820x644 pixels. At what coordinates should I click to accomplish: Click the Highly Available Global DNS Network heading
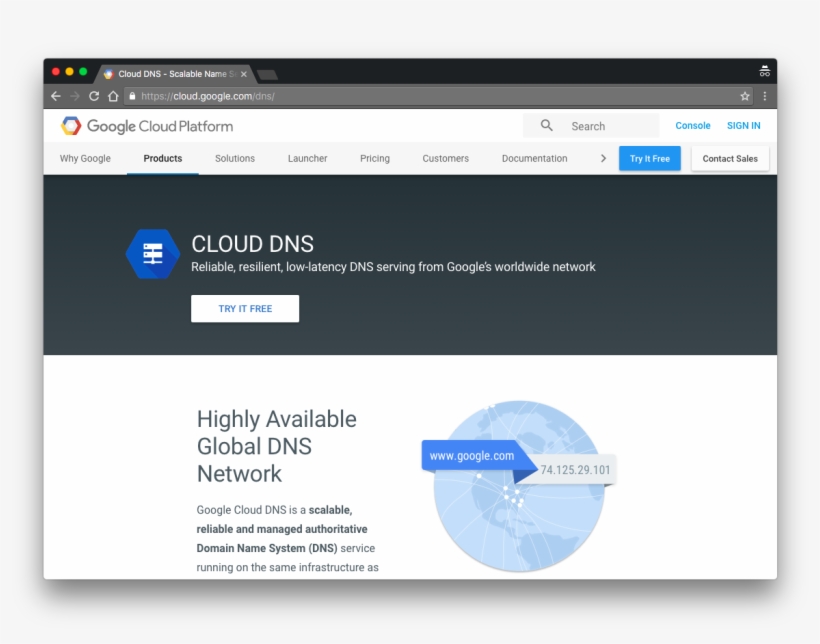(x=277, y=446)
